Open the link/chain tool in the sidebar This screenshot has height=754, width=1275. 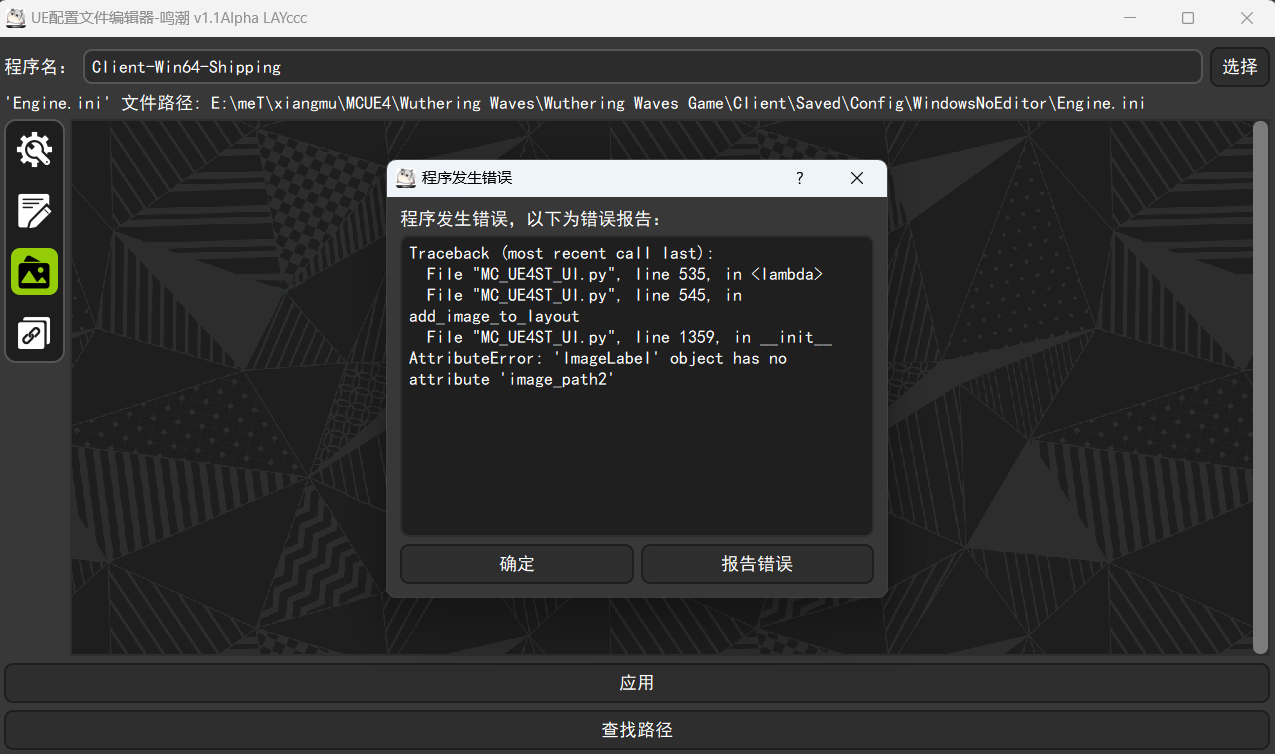coord(34,333)
